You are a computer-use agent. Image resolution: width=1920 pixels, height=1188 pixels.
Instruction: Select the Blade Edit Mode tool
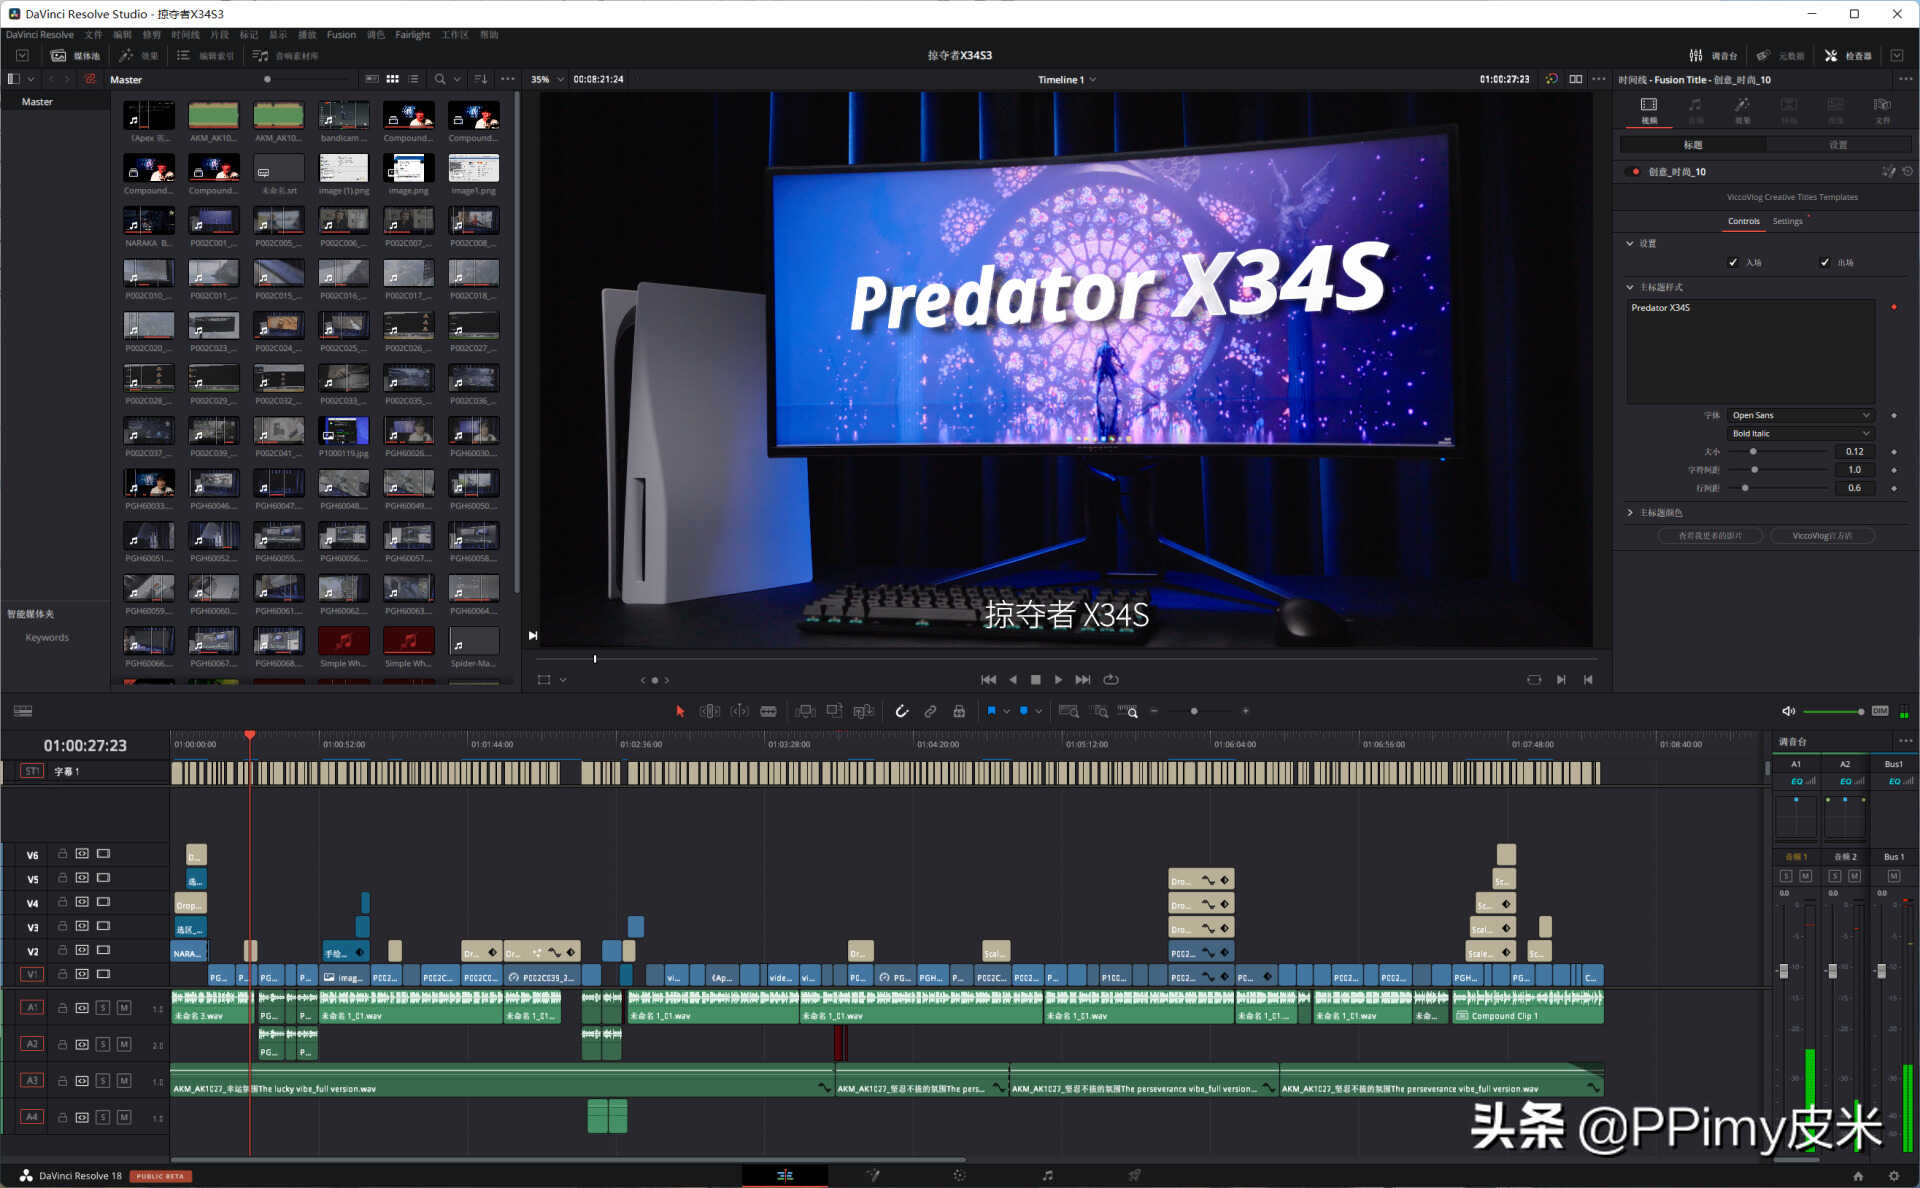click(x=768, y=711)
